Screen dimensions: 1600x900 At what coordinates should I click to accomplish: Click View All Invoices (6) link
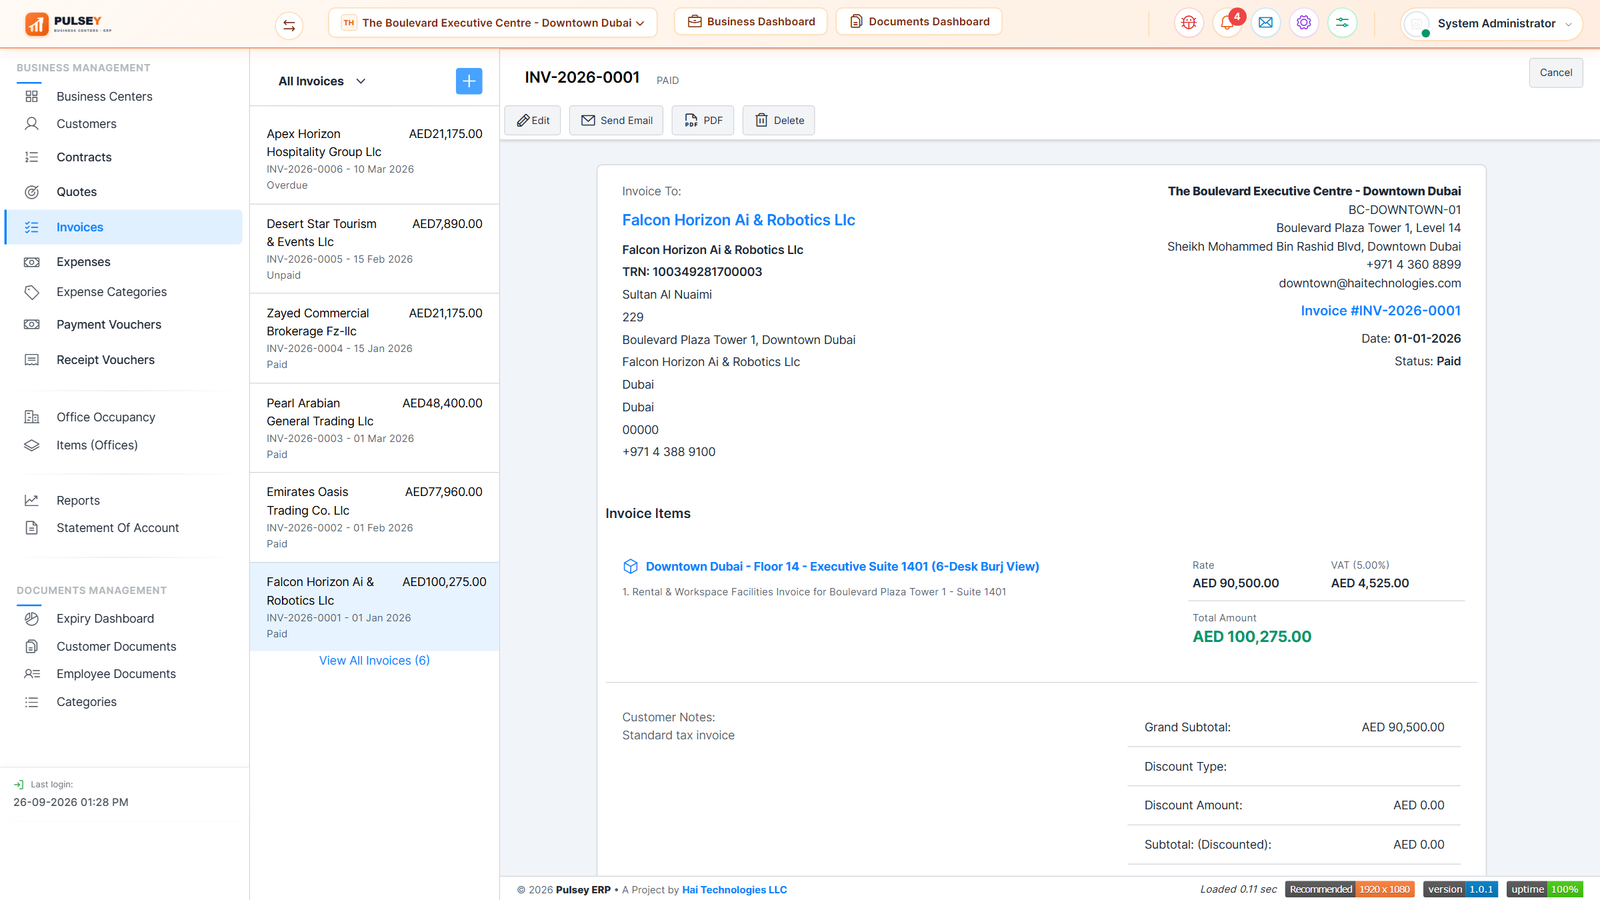tap(374, 661)
